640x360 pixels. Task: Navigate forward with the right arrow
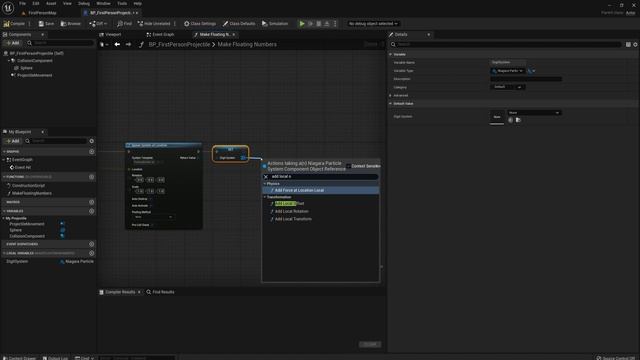pyautogui.click(x=128, y=44)
